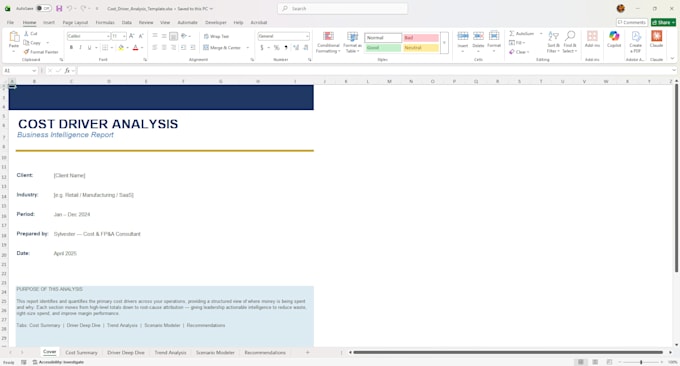The width and height of the screenshot is (680, 366).
Task: Open Format as Table
Action: point(352,42)
